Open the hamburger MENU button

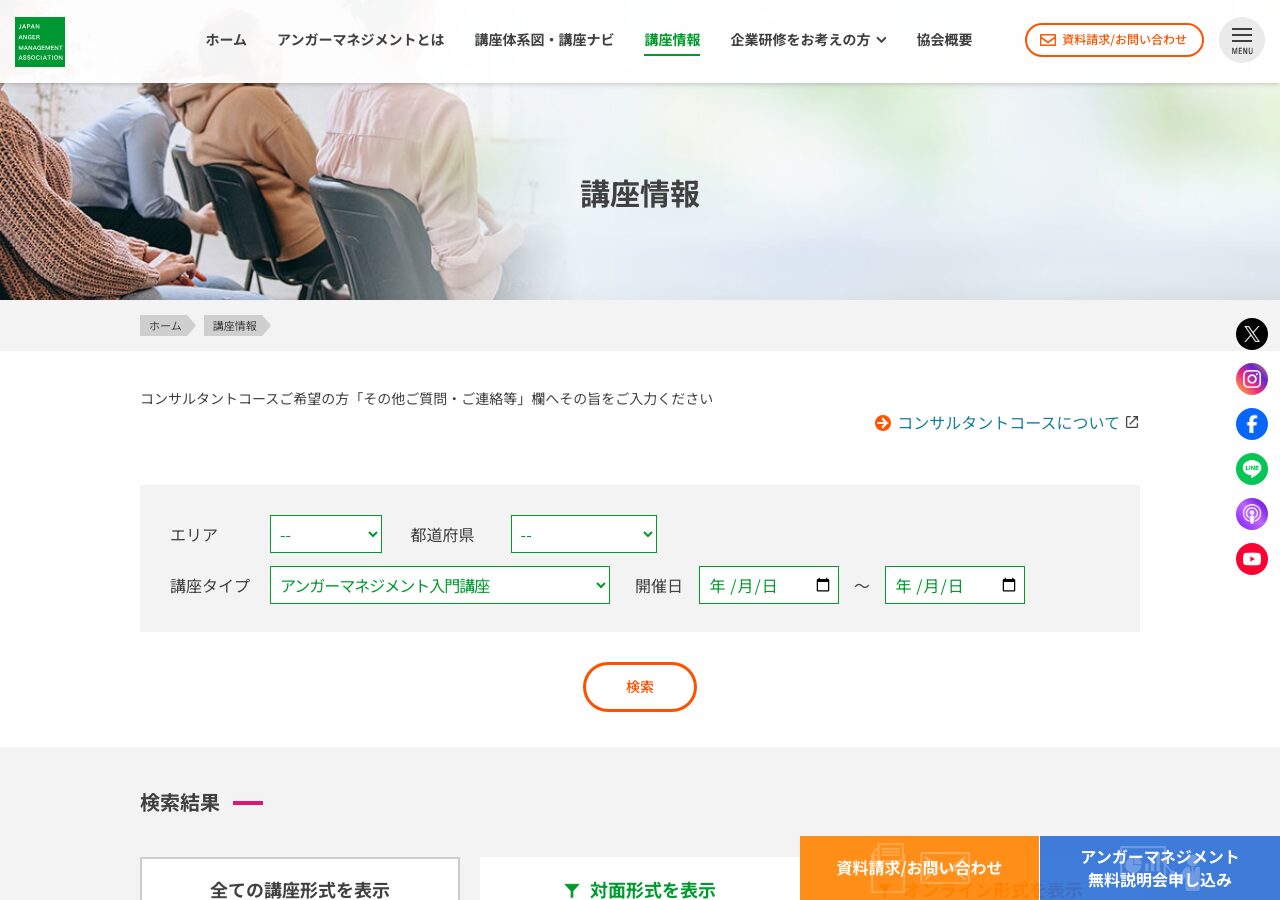(1242, 40)
